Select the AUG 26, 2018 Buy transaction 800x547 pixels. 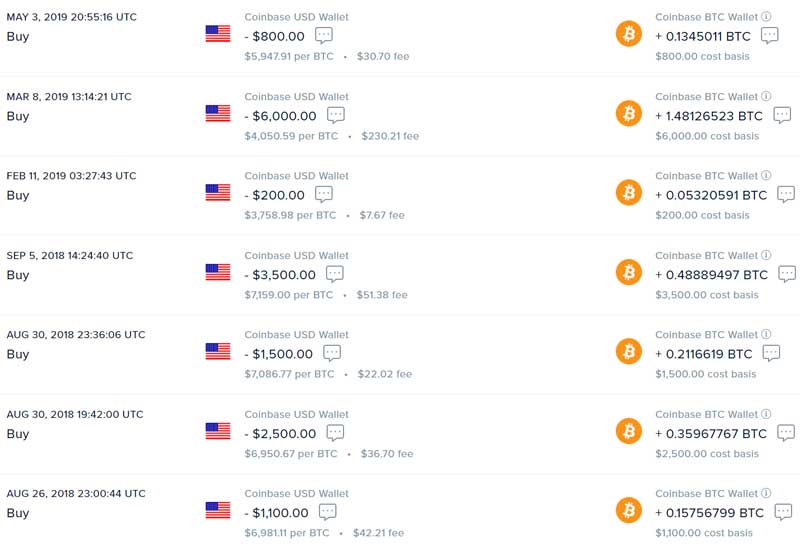[400, 512]
